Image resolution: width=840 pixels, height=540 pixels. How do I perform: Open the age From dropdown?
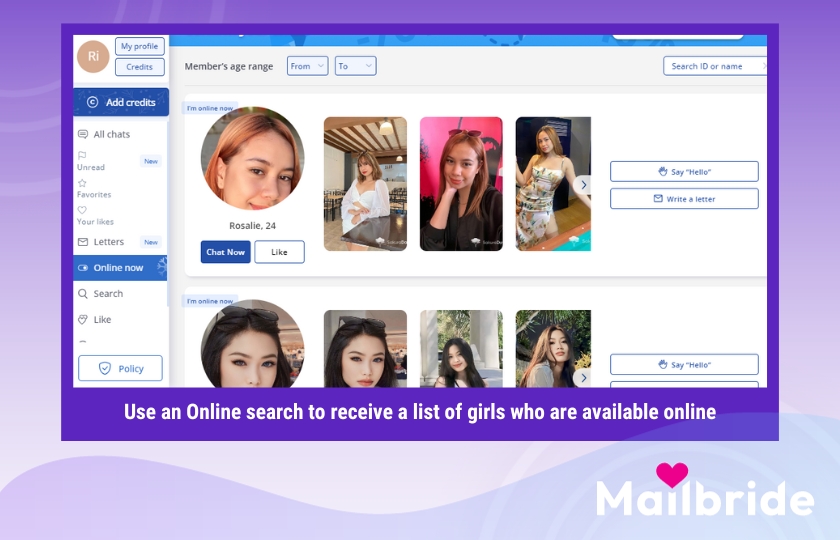[x=308, y=66]
